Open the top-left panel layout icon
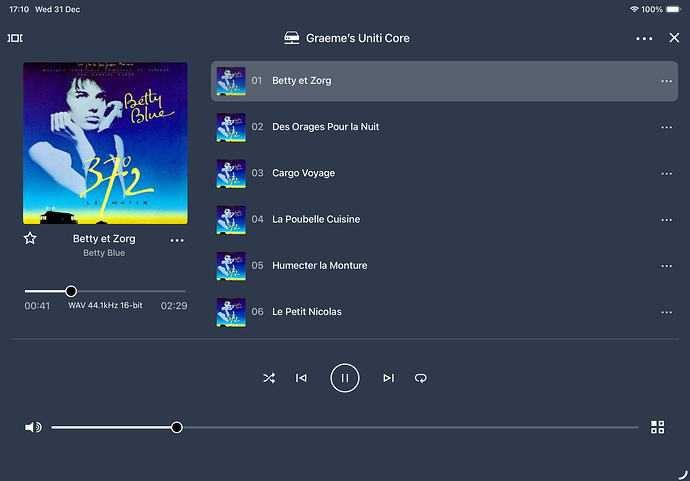 click(x=15, y=38)
